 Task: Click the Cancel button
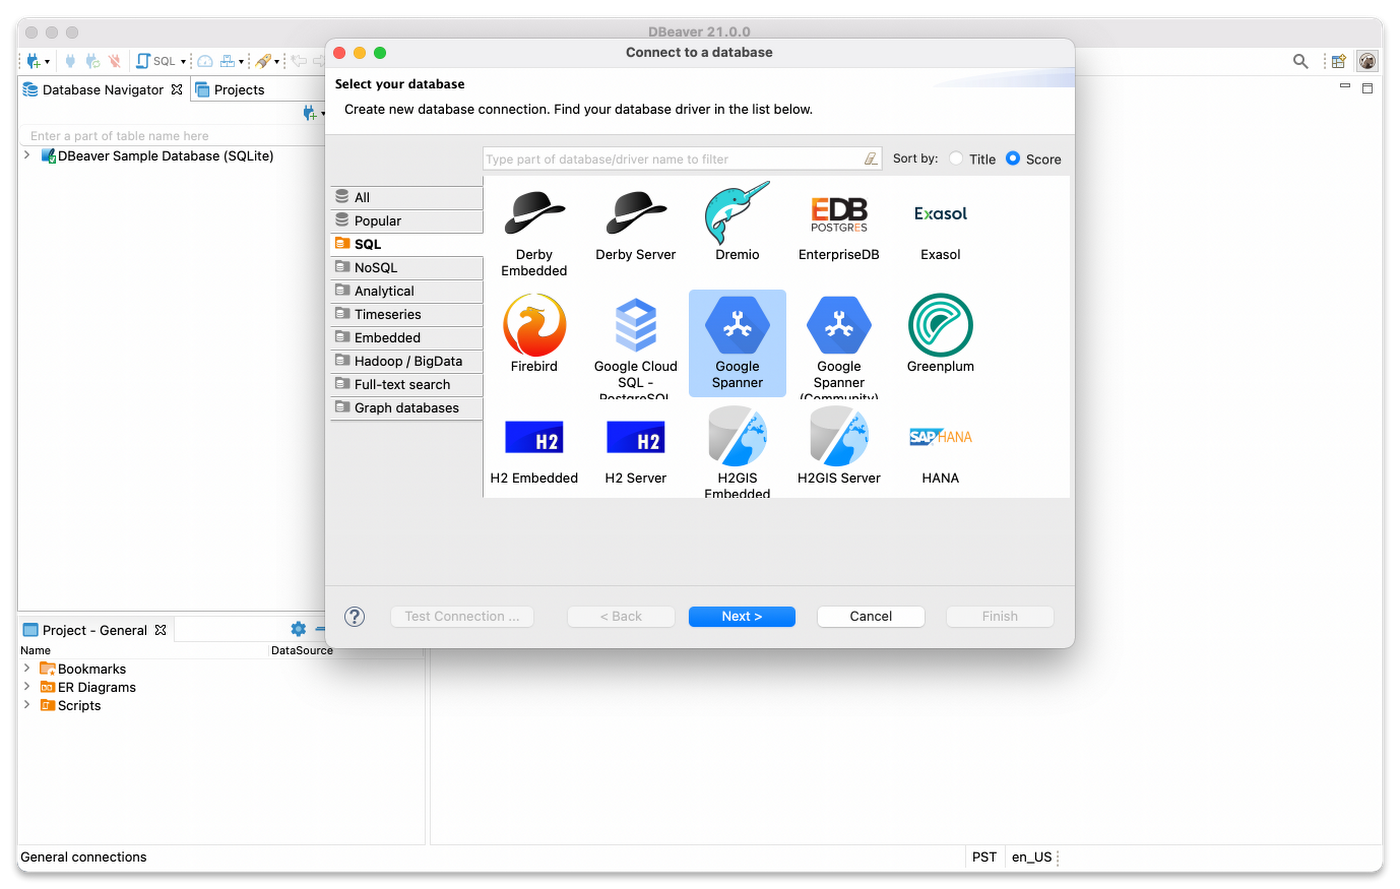point(871,616)
